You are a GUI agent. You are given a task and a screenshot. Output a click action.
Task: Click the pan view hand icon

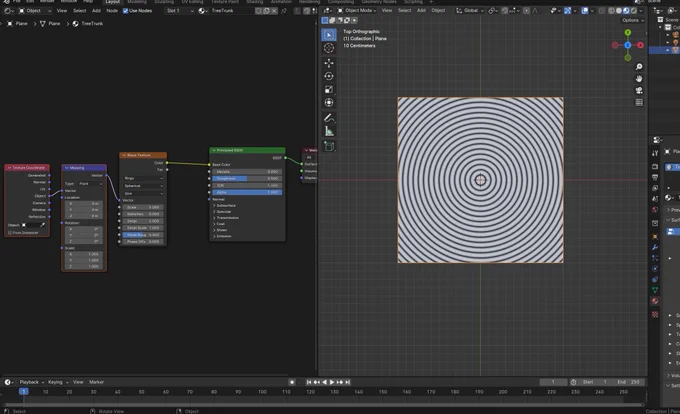[639, 78]
